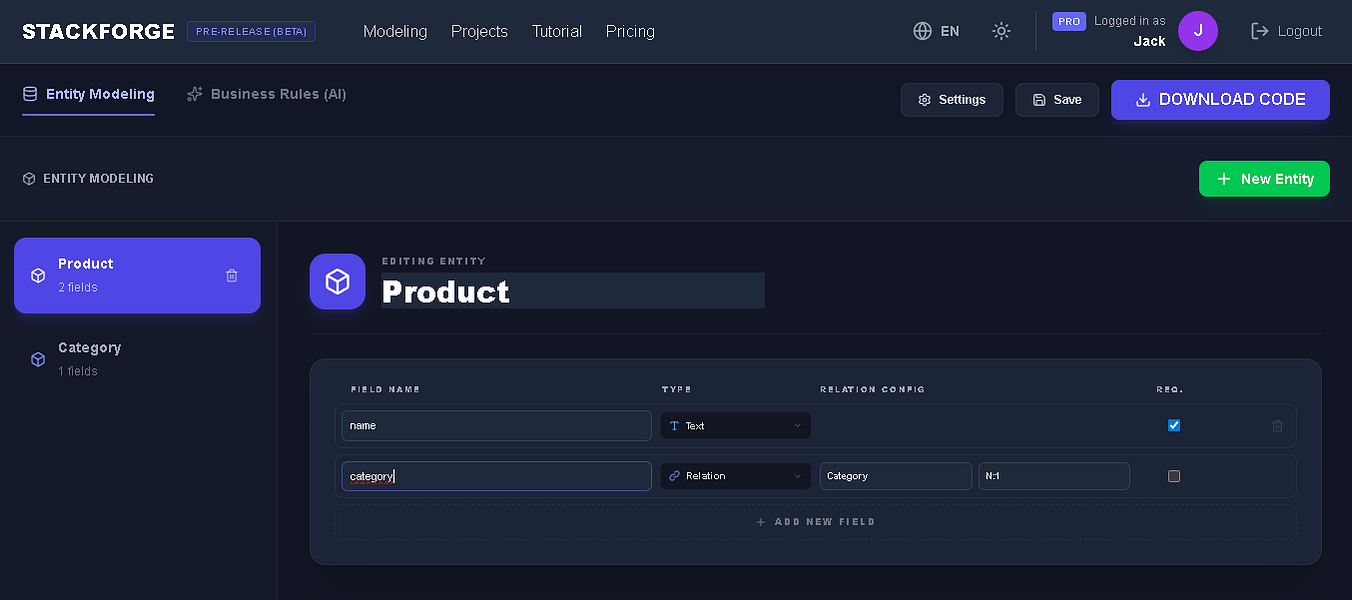Click the globe language icon

click(922, 31)
